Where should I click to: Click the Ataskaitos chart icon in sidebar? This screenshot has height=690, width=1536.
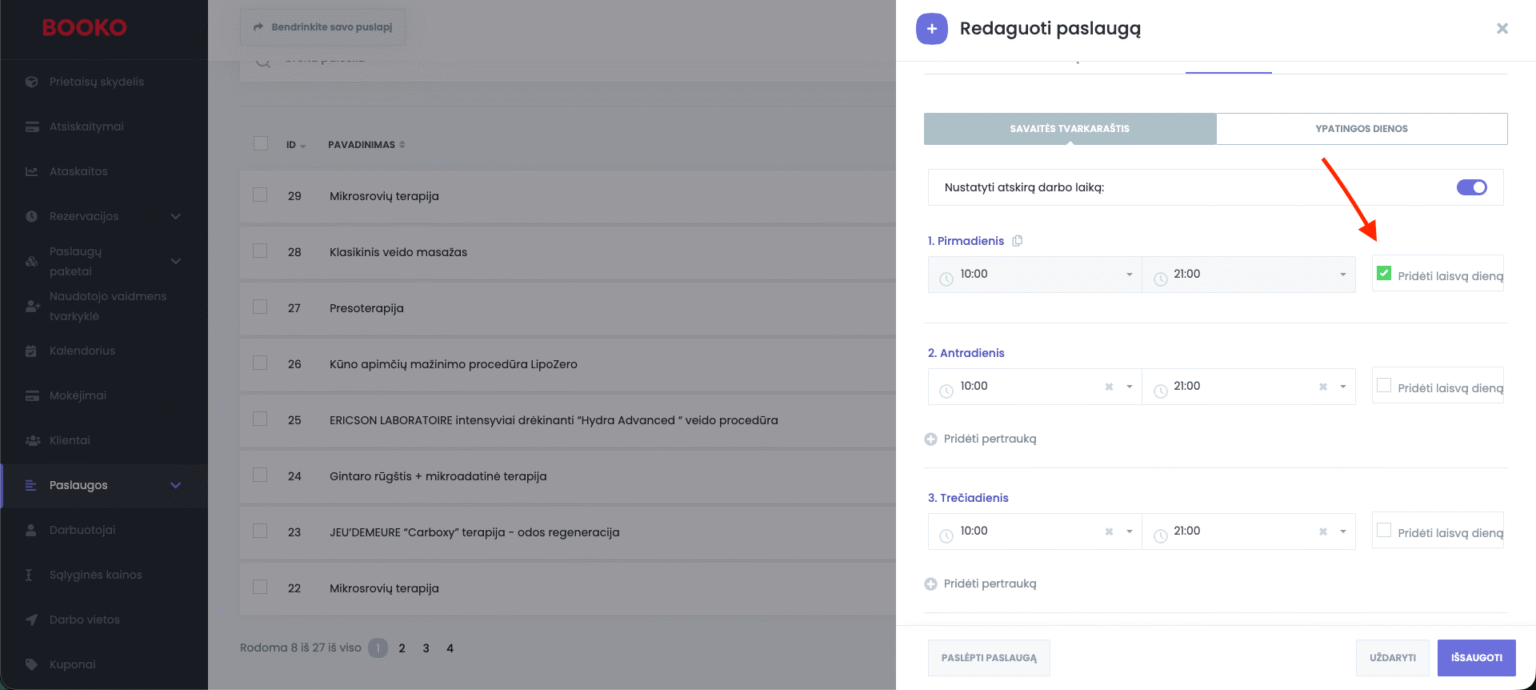click(31, 171)
